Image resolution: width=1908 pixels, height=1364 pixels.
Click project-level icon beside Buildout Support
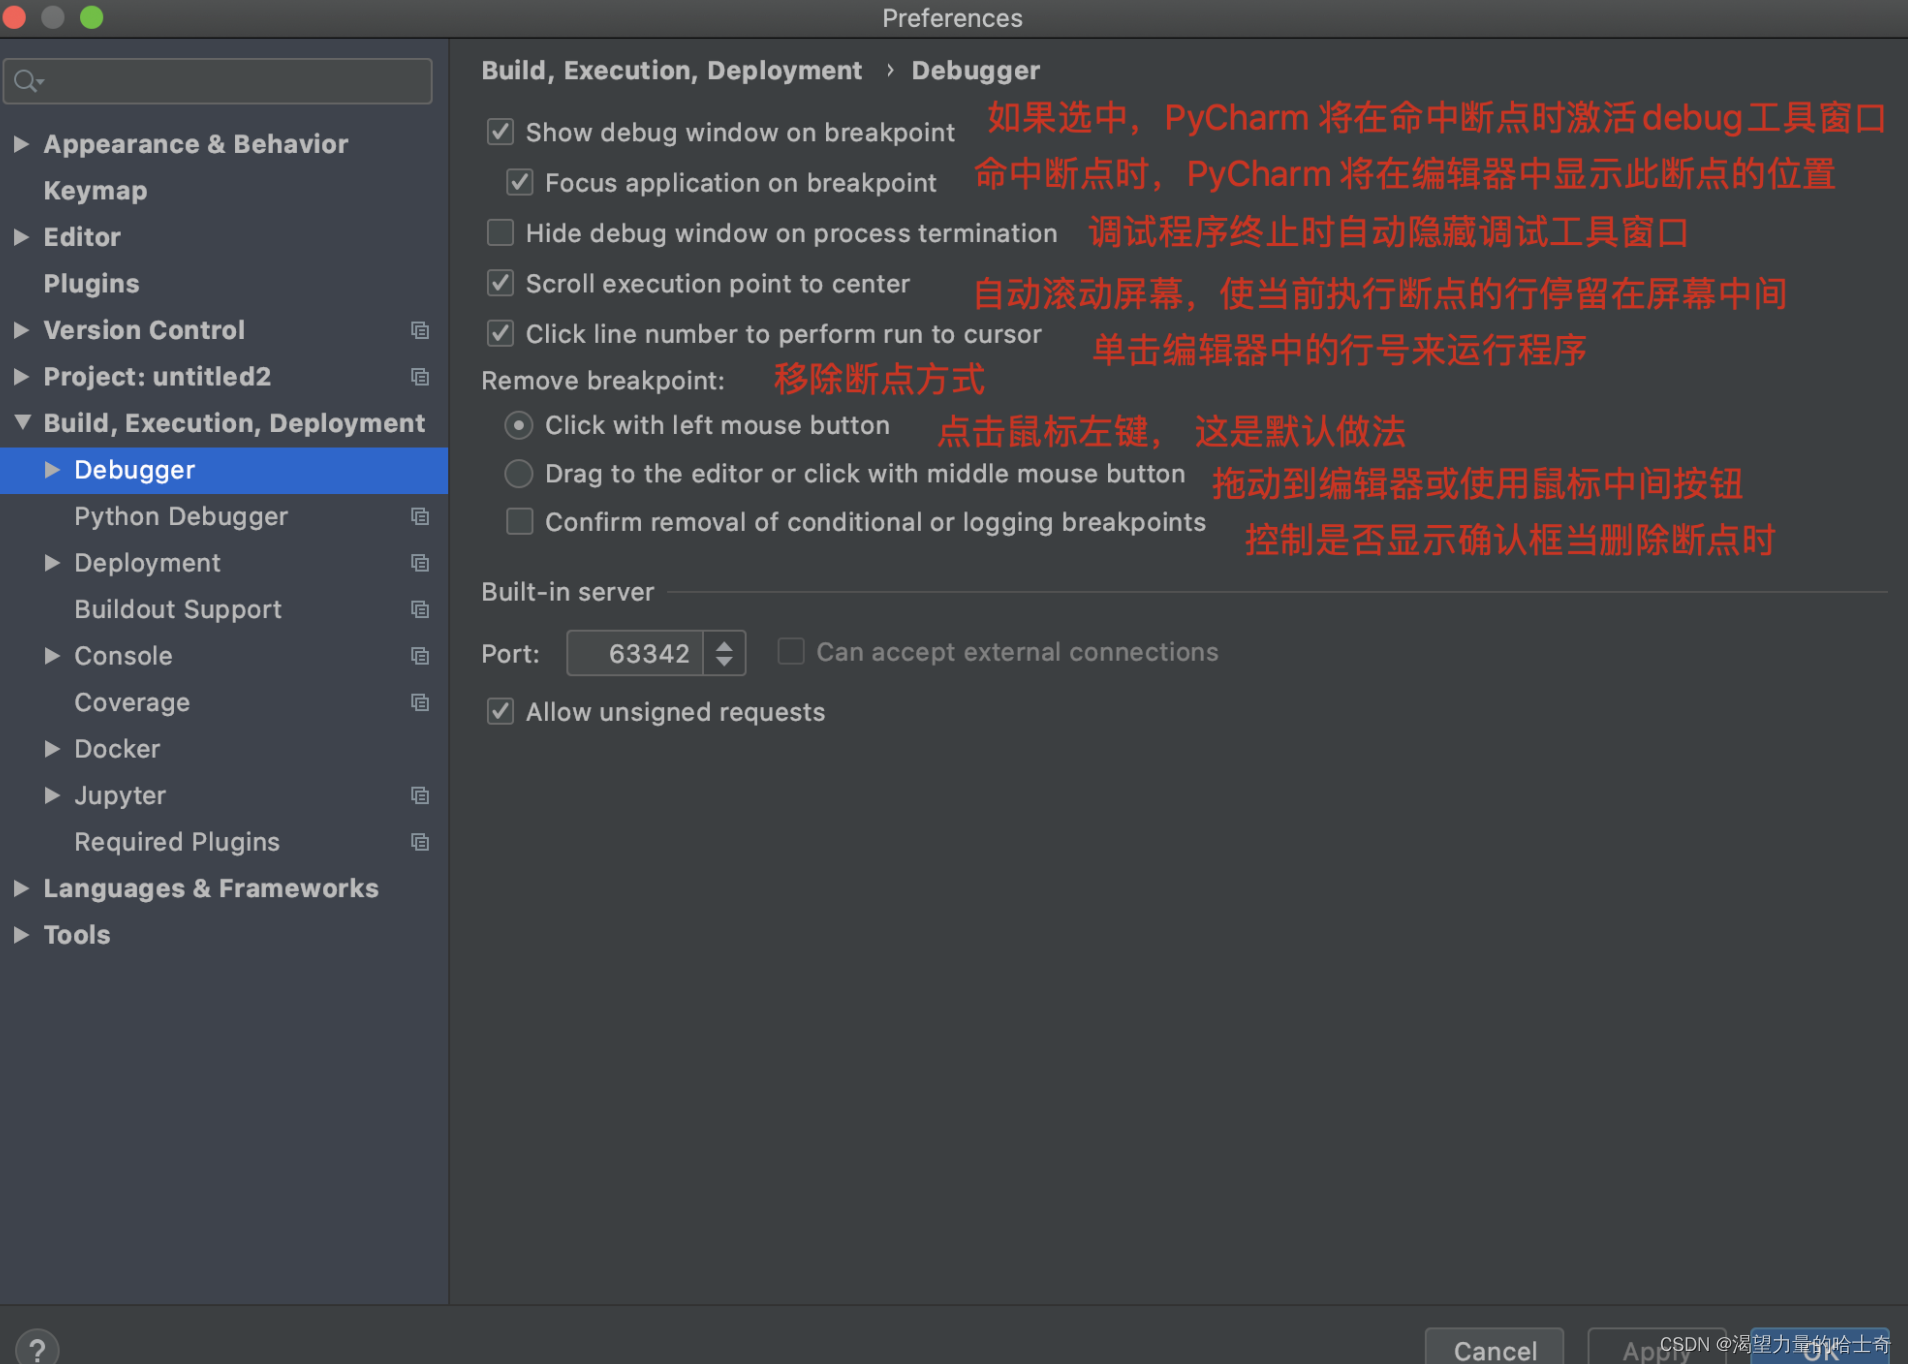click(x=420, y=609)
